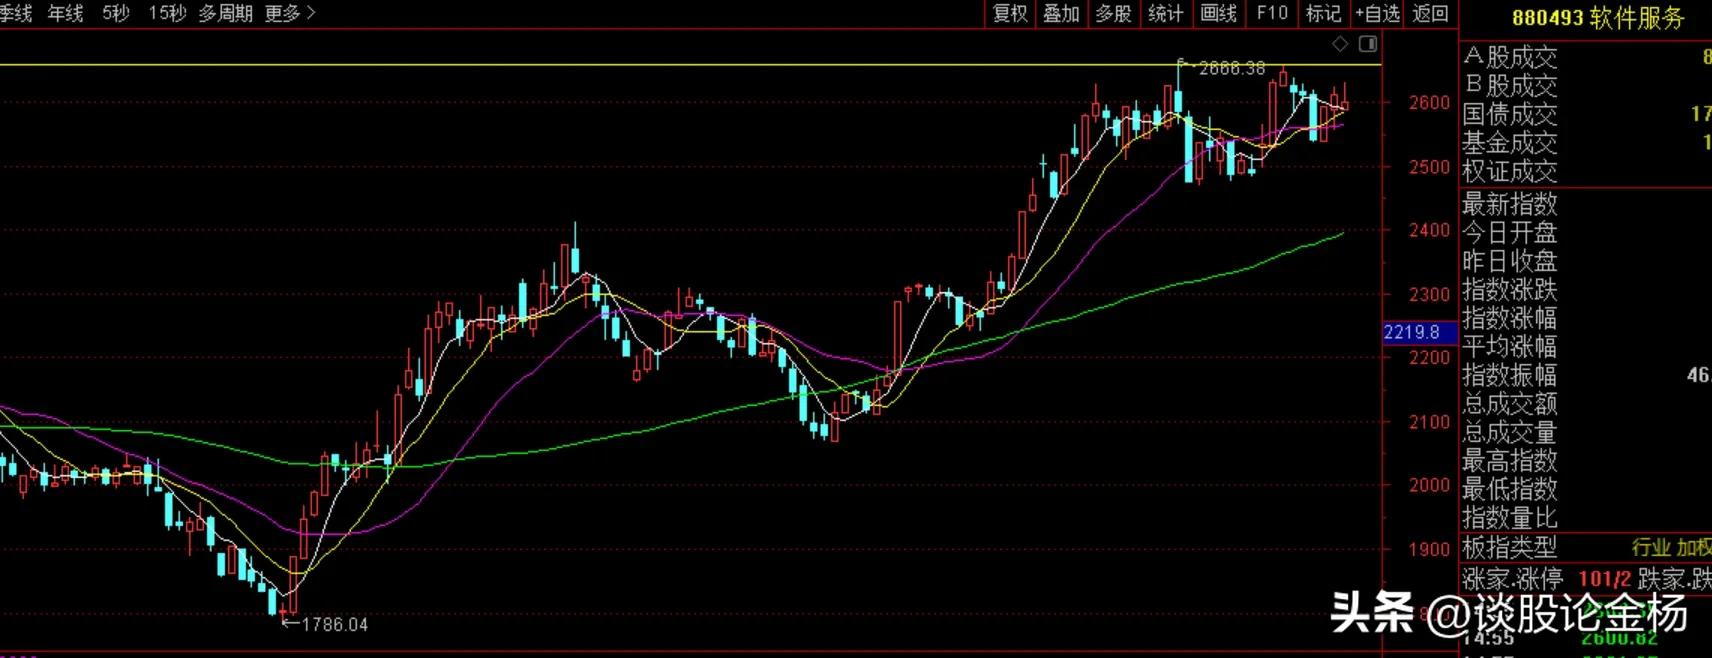Select the A股成交 row
The height and width of the screenshot is (658, 1712).
pos(1586,57)
